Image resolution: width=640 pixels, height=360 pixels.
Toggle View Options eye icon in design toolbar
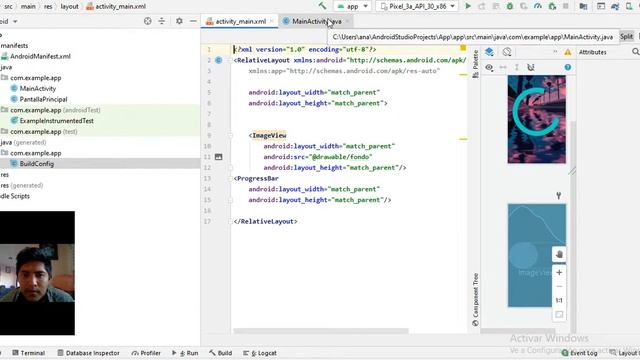[x=489, y=67]
